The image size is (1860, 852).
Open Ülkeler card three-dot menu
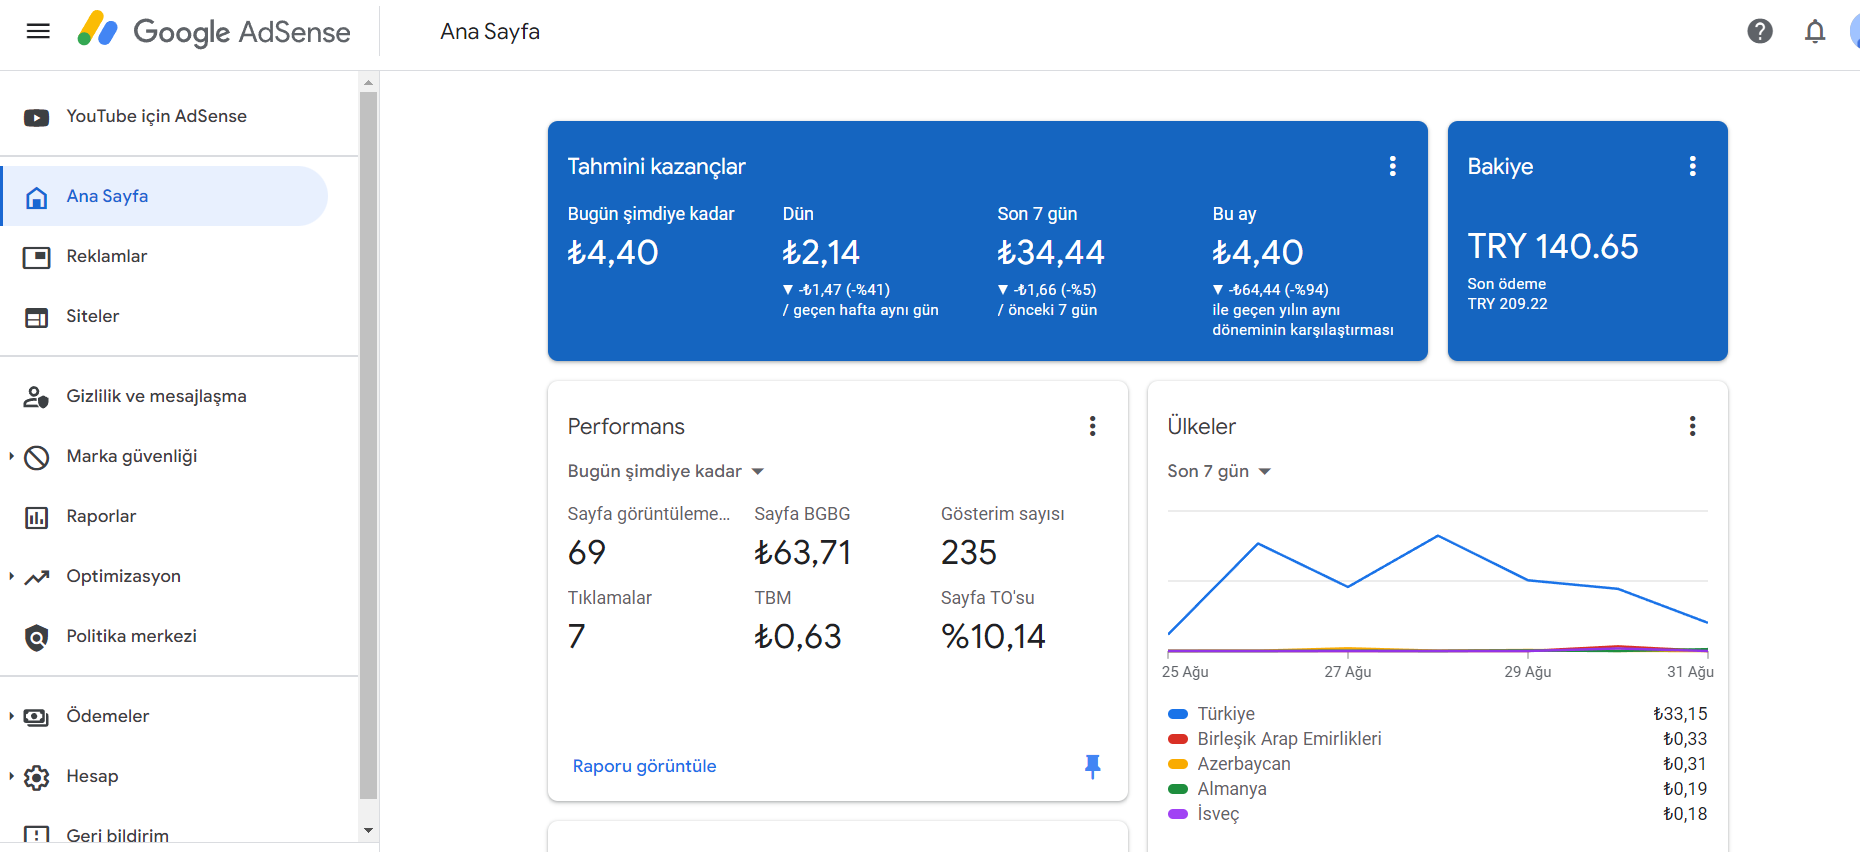[x=1692, y=426]
